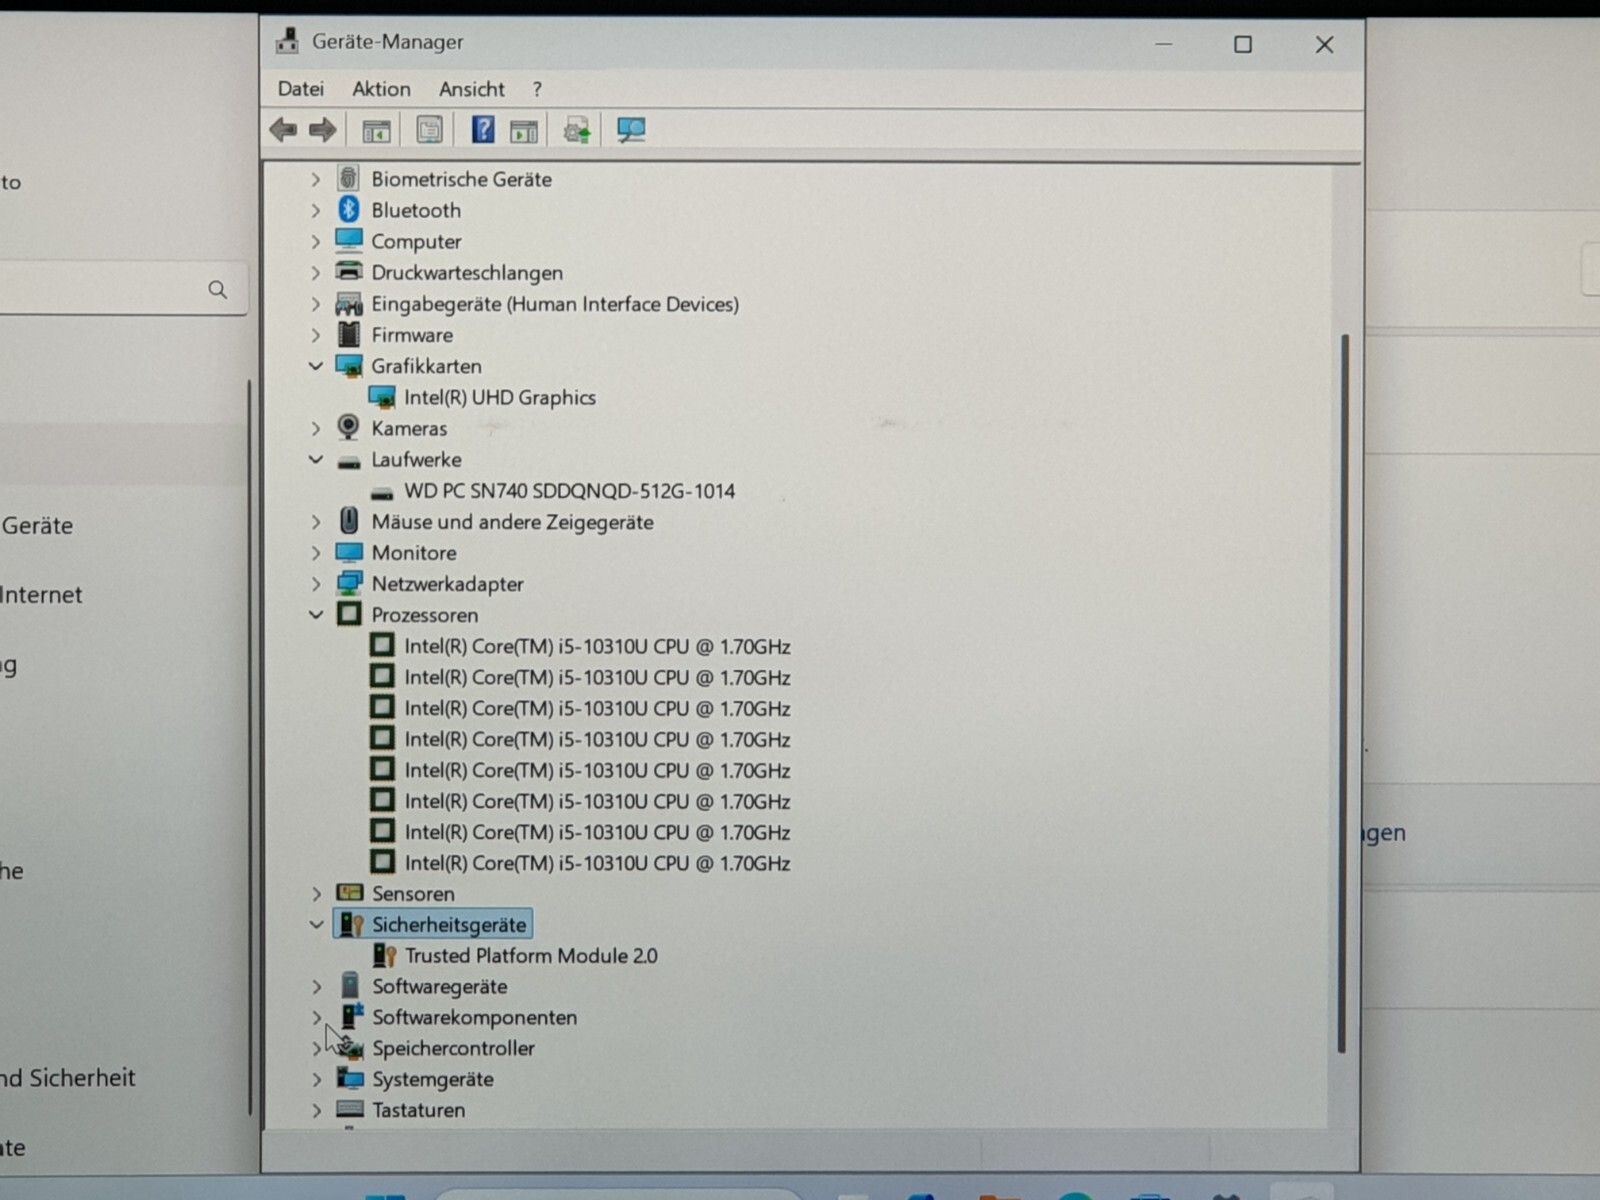The height and width of the screenshot is (1200, 1600).
Task: Open the ? help menu
Action: click(537, 89)
